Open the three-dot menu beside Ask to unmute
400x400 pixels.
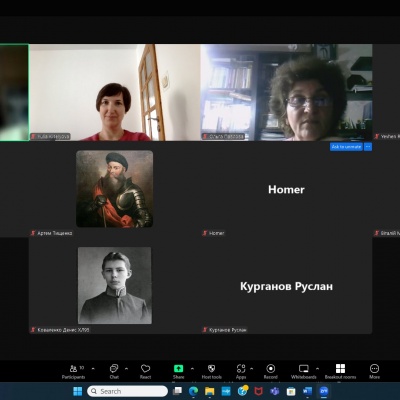point(368,147)
